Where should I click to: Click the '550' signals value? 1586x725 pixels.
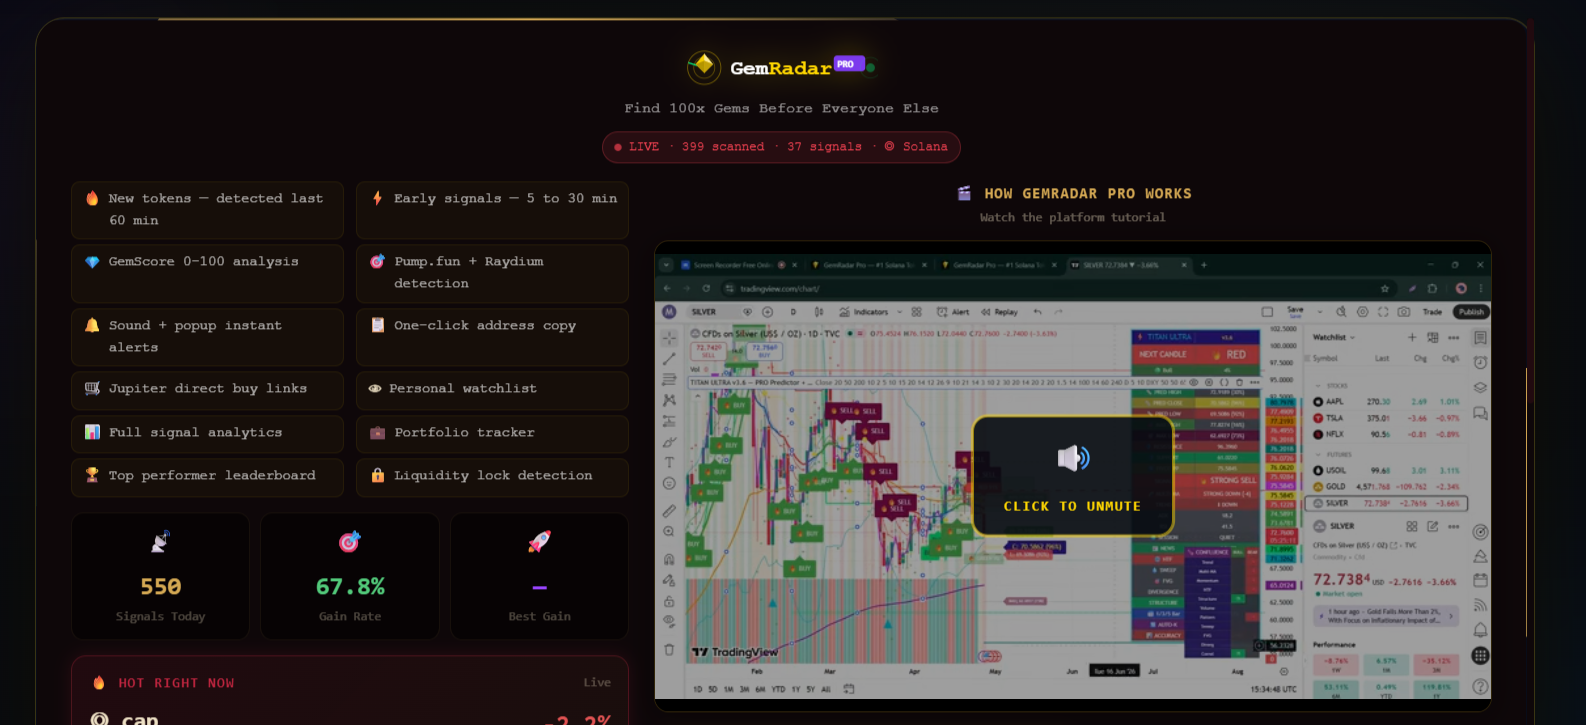161,587
